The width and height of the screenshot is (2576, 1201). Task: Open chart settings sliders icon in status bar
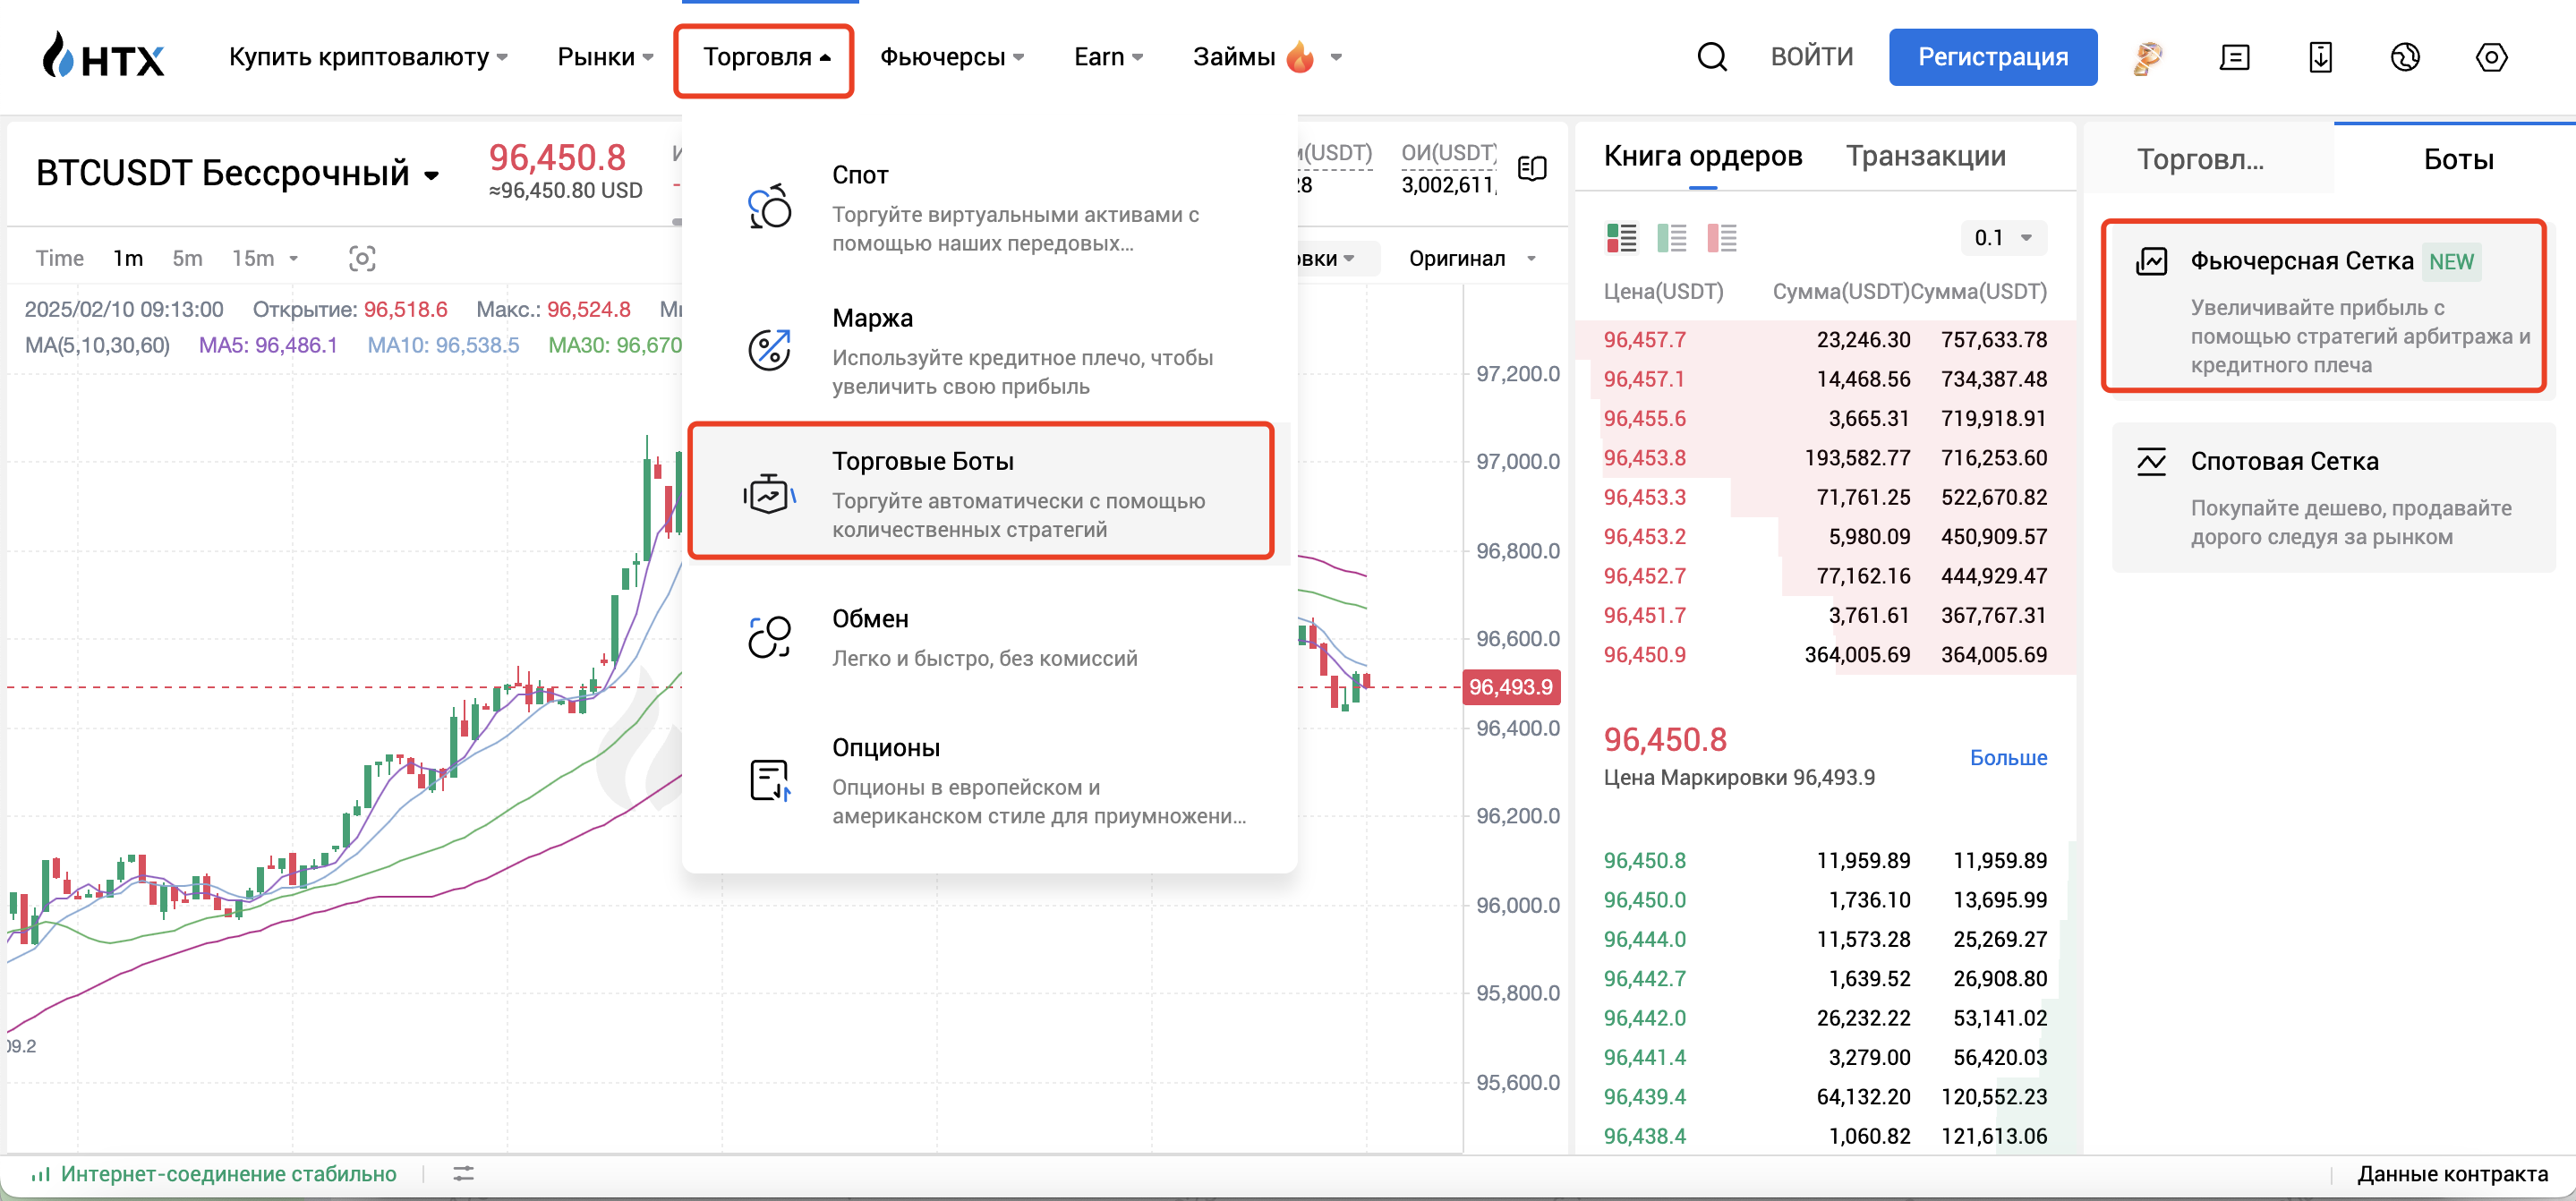pos(463,1173)
